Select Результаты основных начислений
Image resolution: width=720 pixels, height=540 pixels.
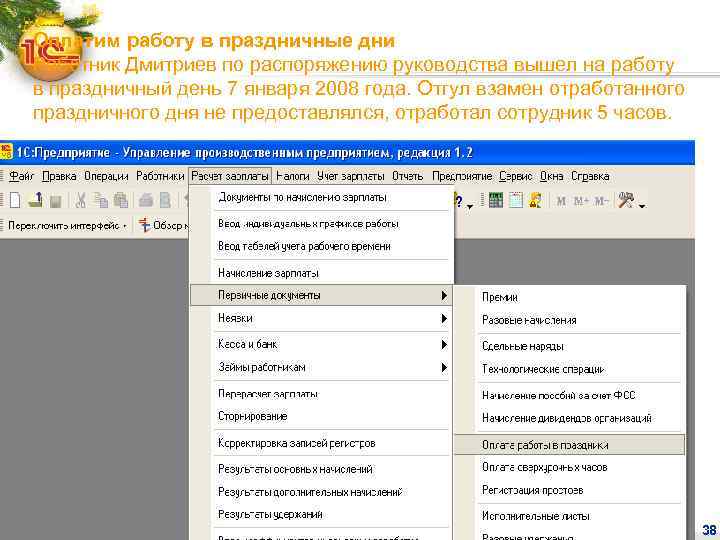(x=320, y=469)
